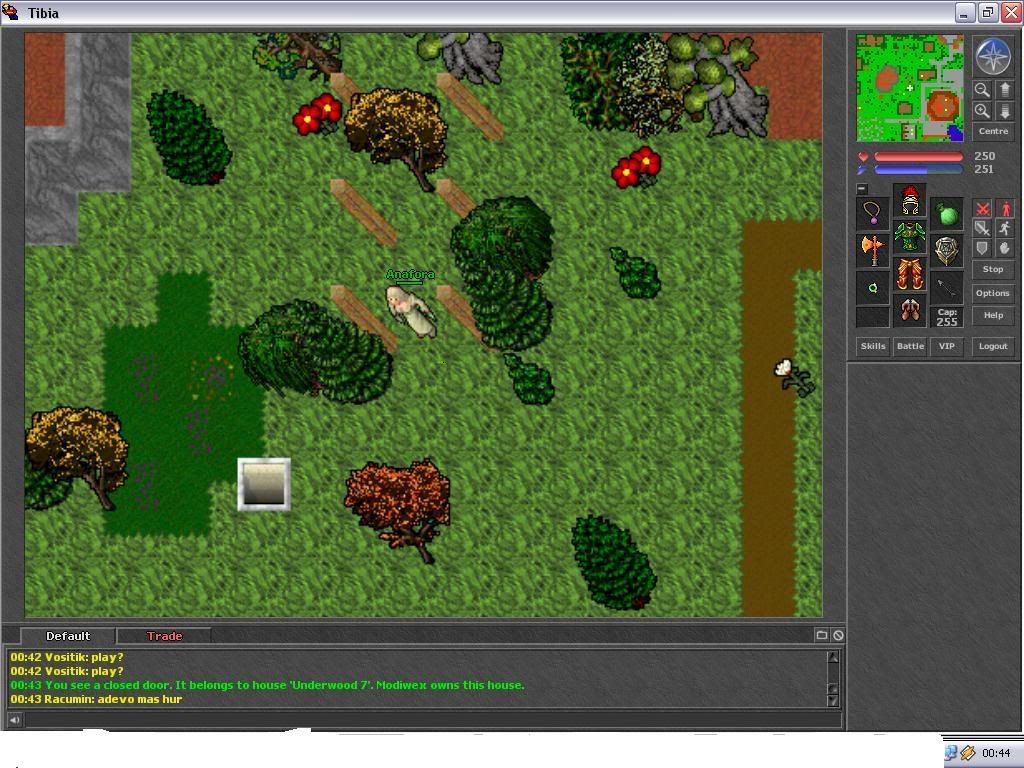Click the character Anafora in the game view
Screen dimensions: 1024x768
[x=411, y=312]
